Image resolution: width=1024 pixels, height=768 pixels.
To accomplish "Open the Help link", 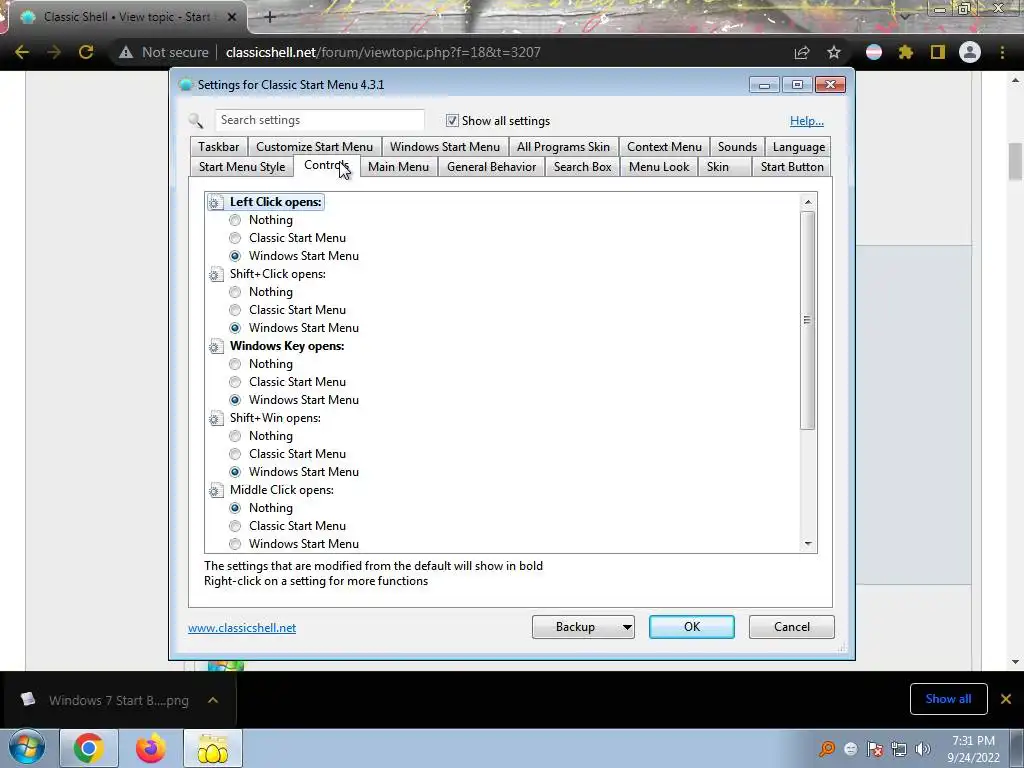I will (807, 121).
